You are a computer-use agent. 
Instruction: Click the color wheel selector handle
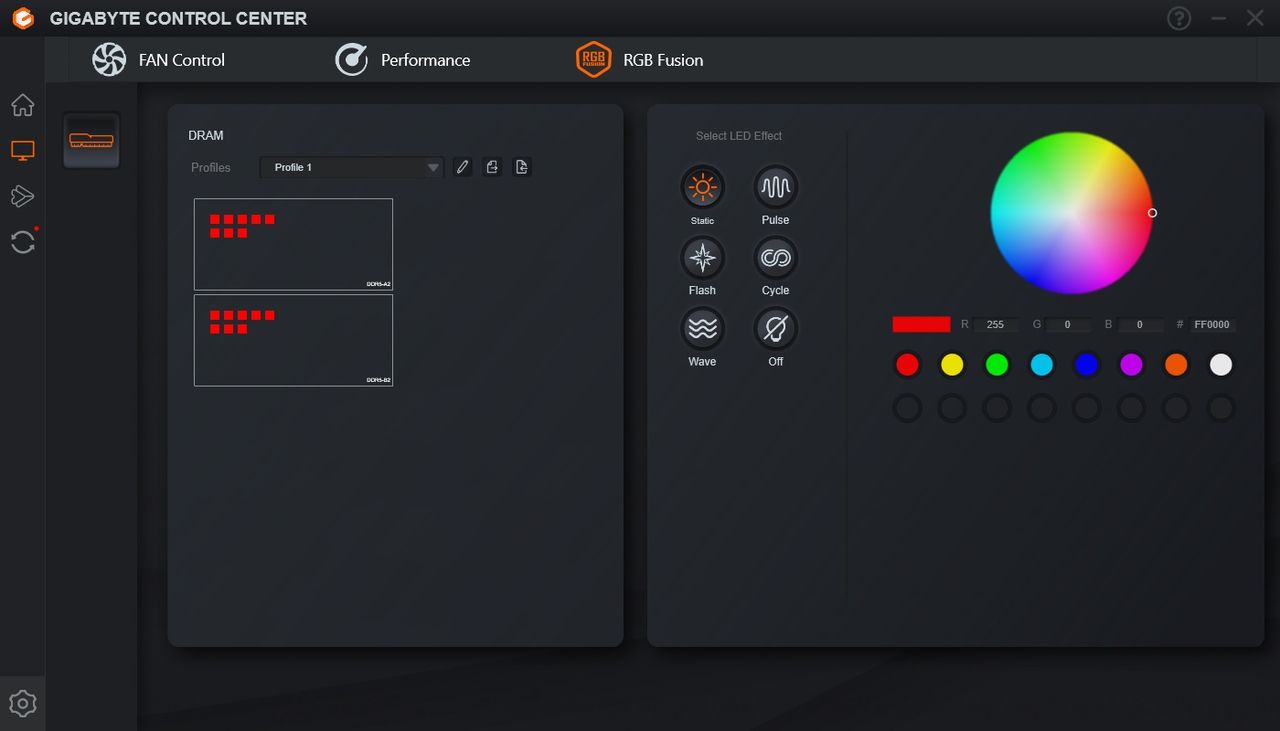(x=1152, y=213)
